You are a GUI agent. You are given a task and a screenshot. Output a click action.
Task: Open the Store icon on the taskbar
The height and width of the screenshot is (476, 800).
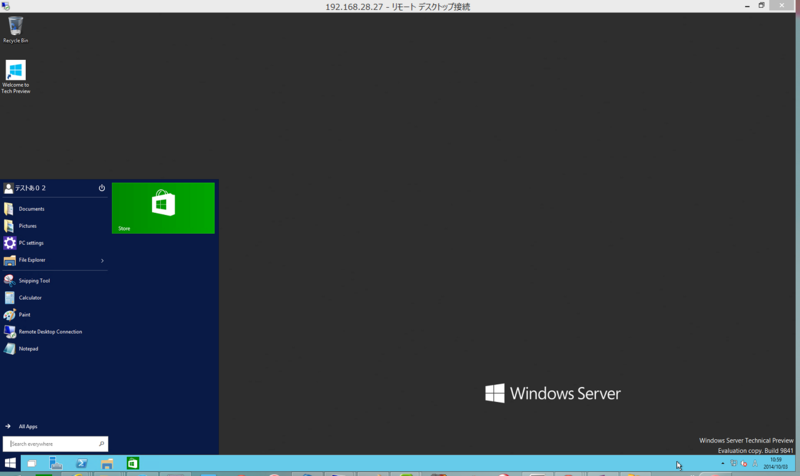pyautogui.click(x=133, y=463)
